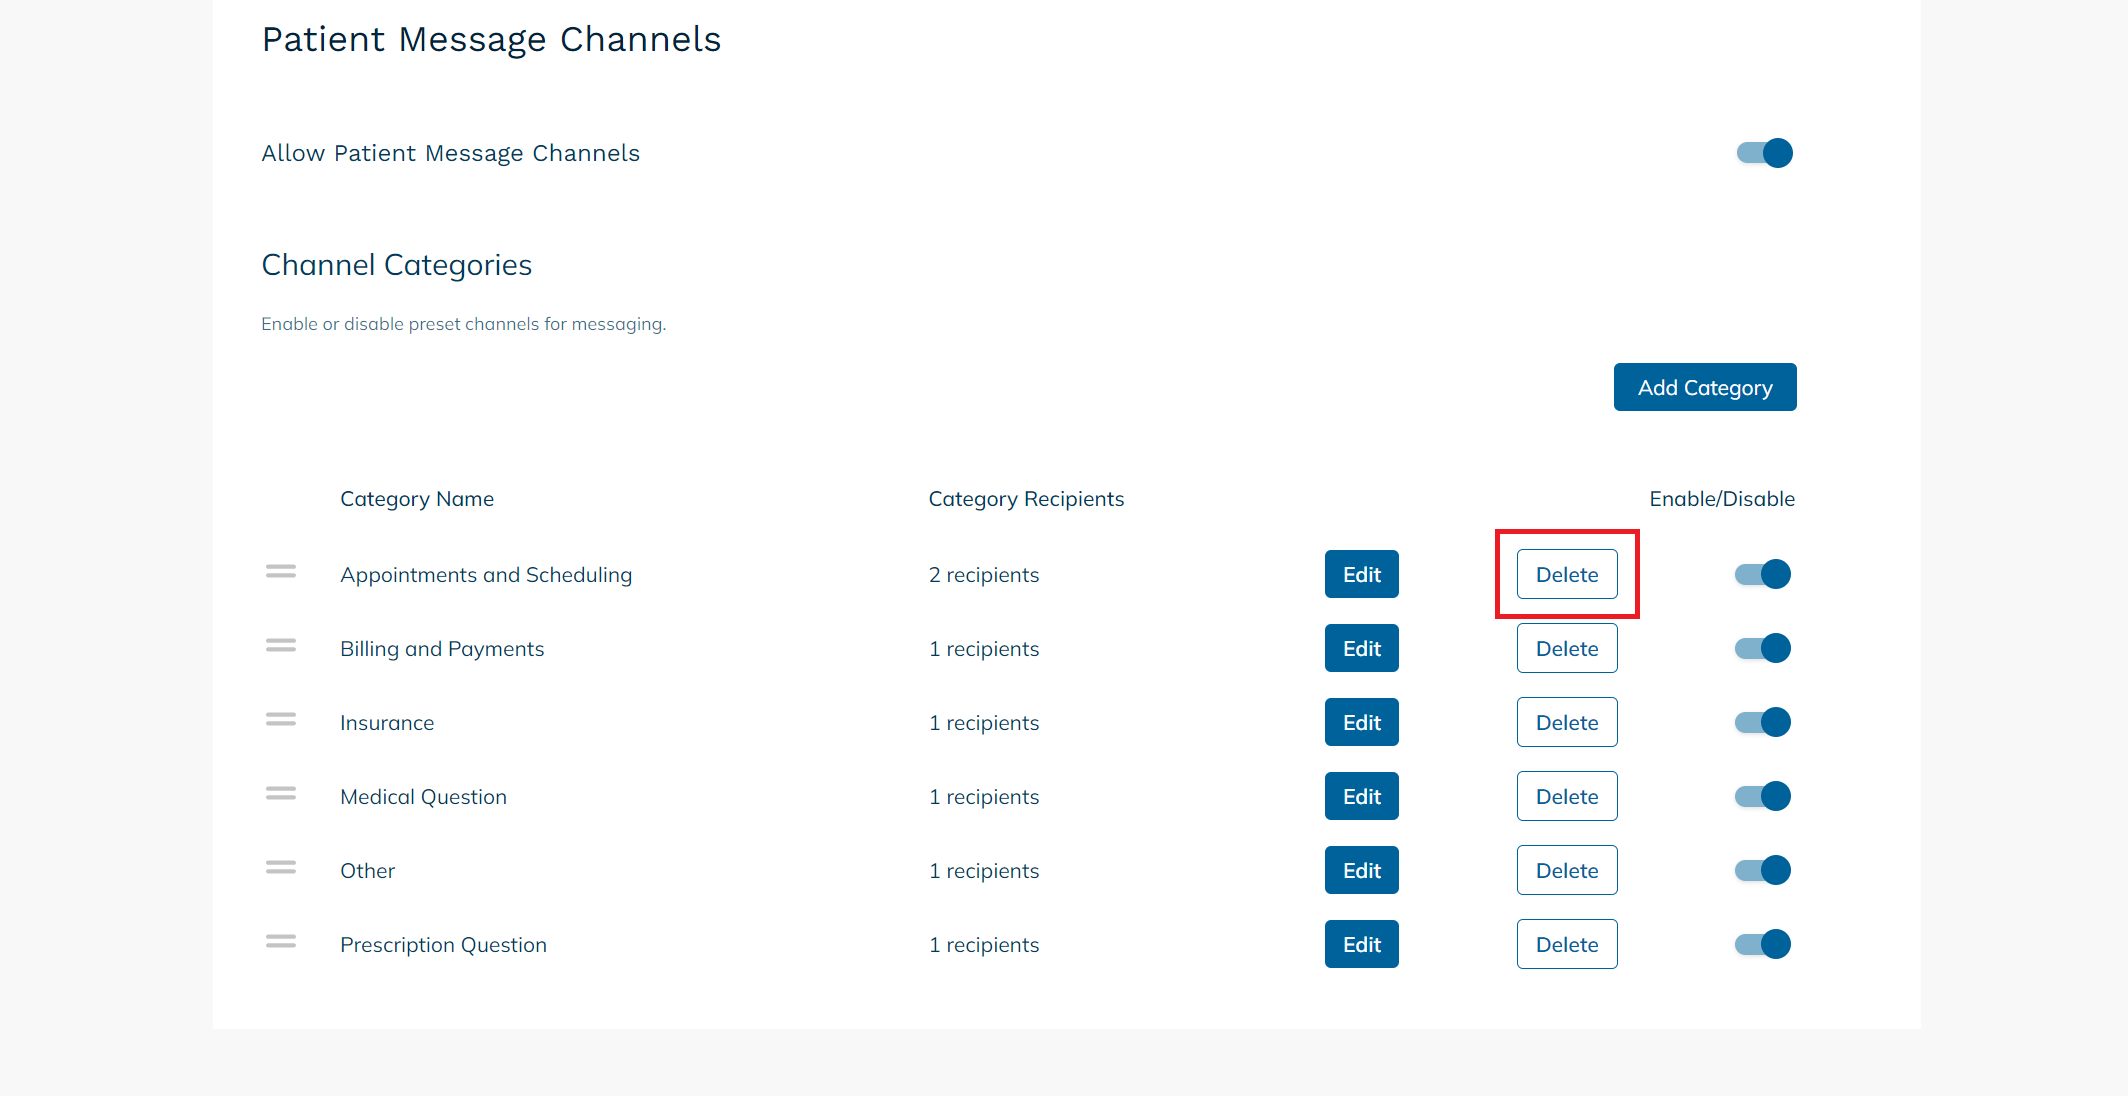
Task: Click '1 recipients' in the Medical Question row
Action: 984,797
